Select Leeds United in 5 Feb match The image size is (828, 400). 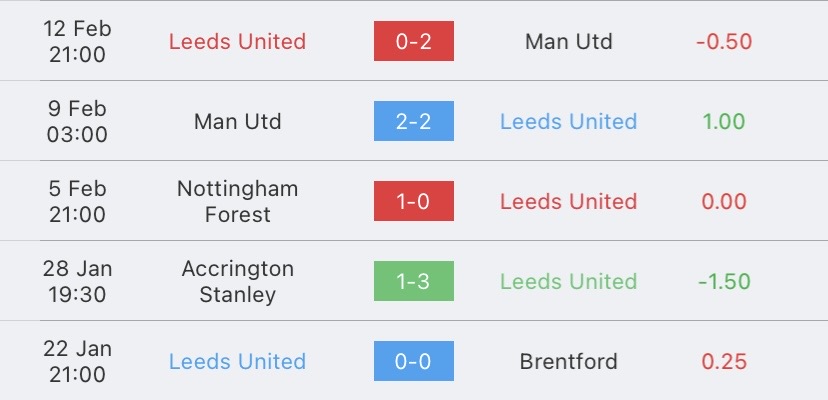click(569, 201)
